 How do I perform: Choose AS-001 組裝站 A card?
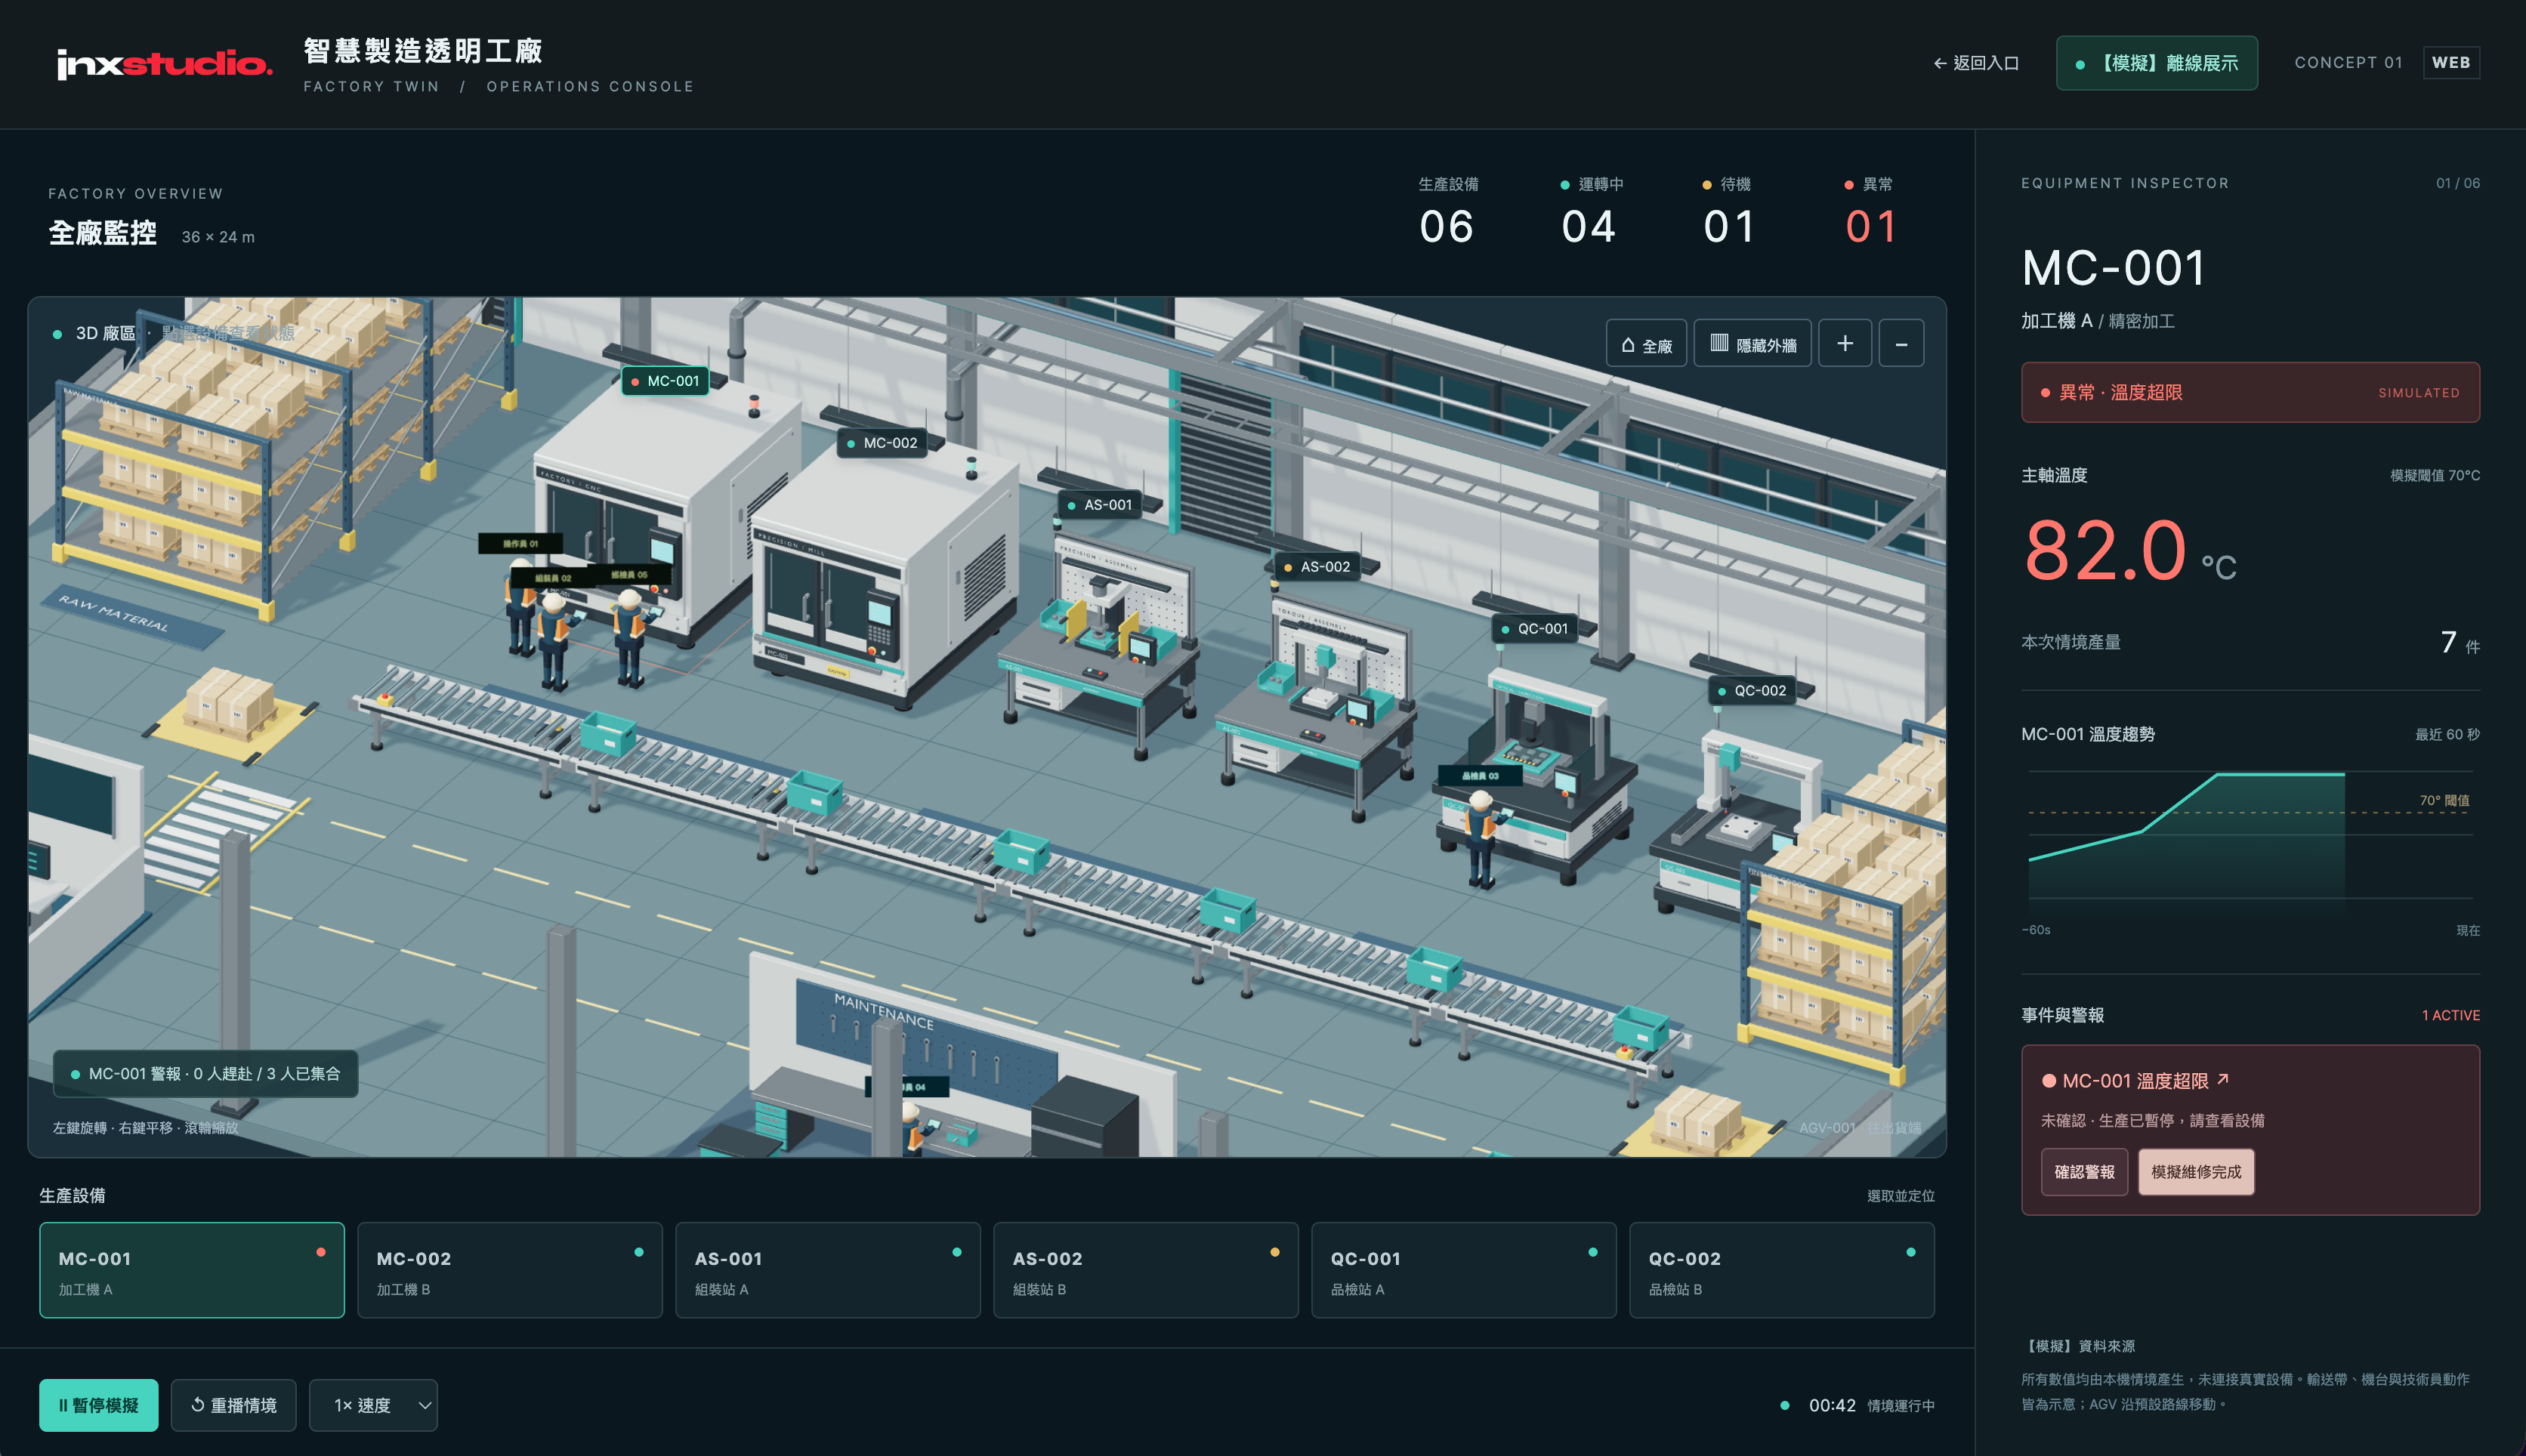(x=828, y=1270)
